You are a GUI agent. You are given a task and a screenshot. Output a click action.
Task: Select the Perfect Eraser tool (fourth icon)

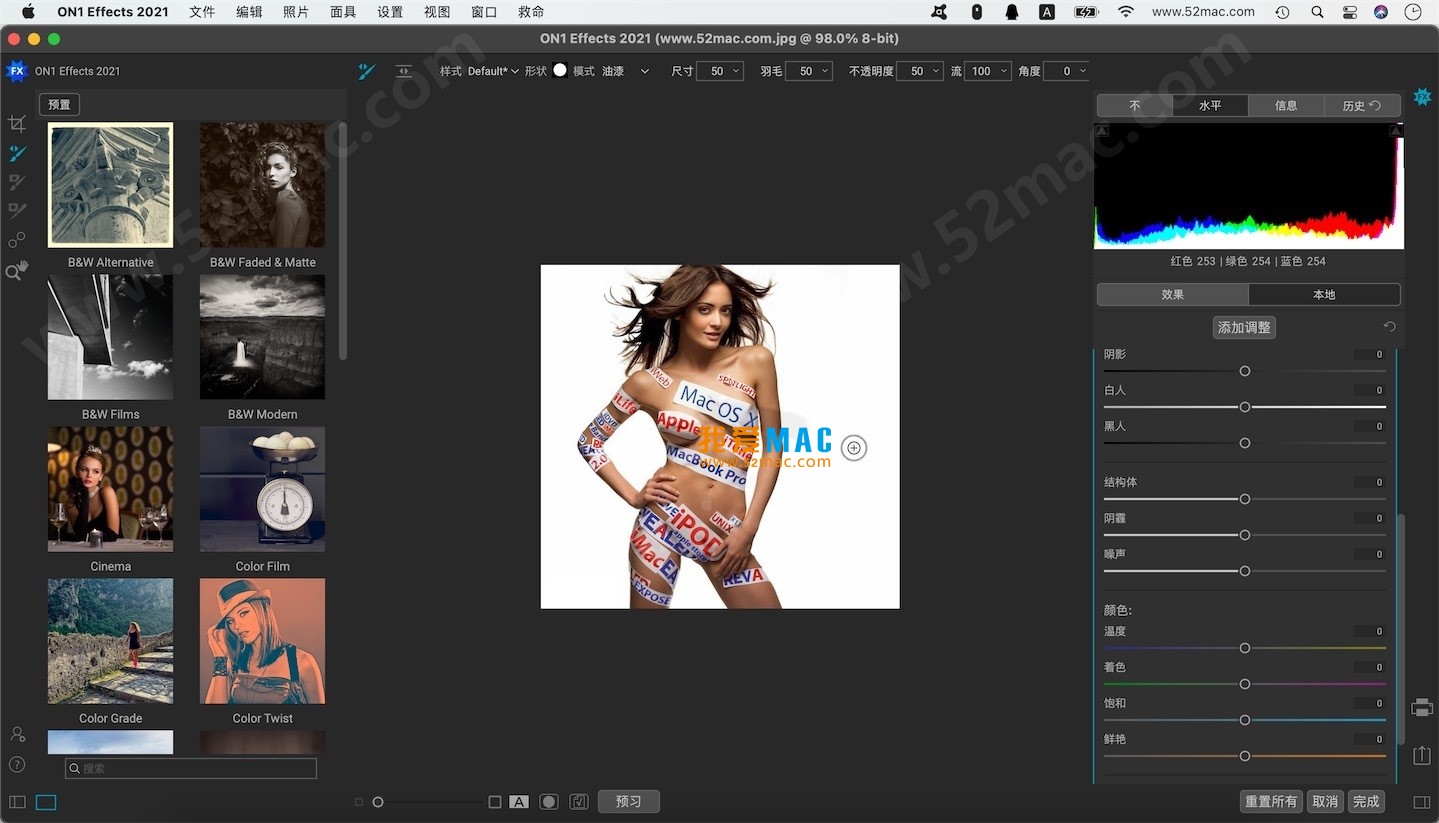(x=17, y=211)
